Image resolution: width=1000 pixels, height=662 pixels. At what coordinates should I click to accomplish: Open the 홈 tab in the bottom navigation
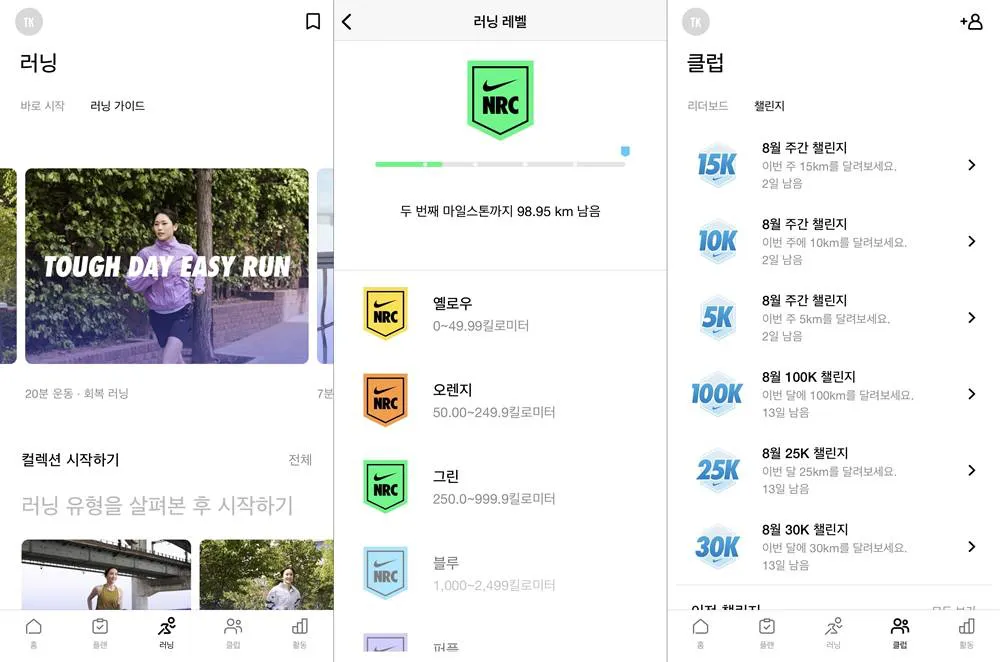[x=34, y=630]
